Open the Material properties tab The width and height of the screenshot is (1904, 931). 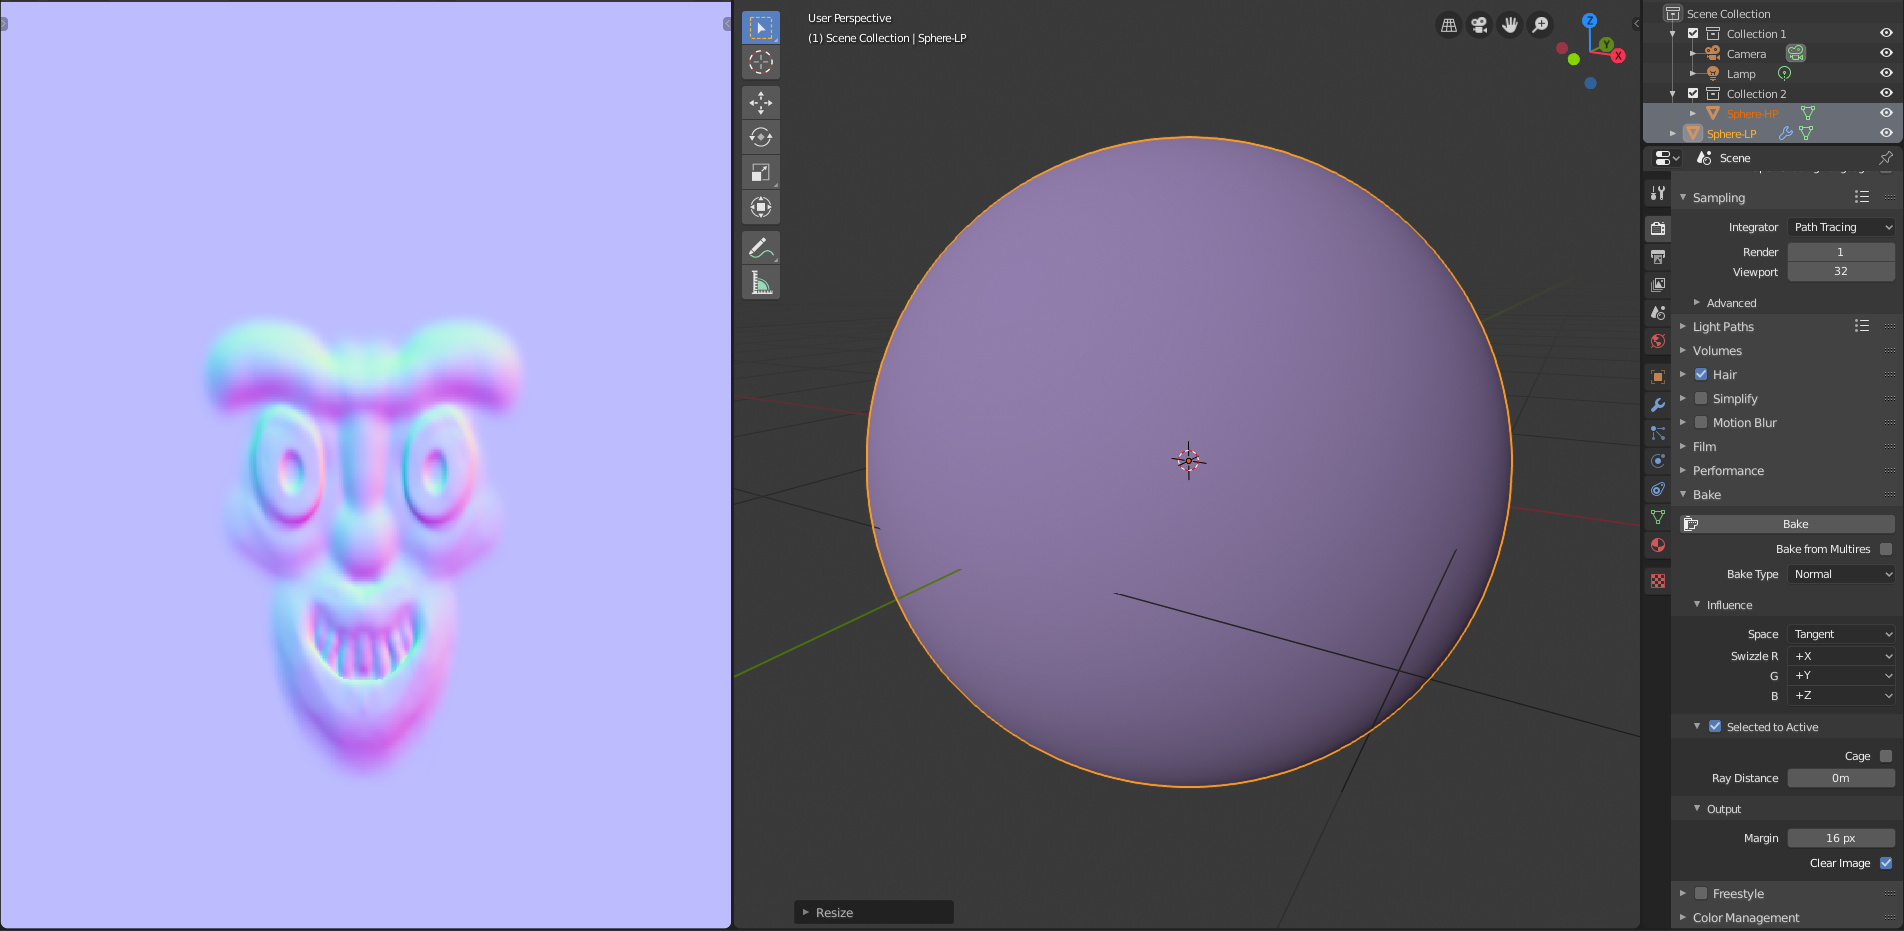pos(1658,545)
